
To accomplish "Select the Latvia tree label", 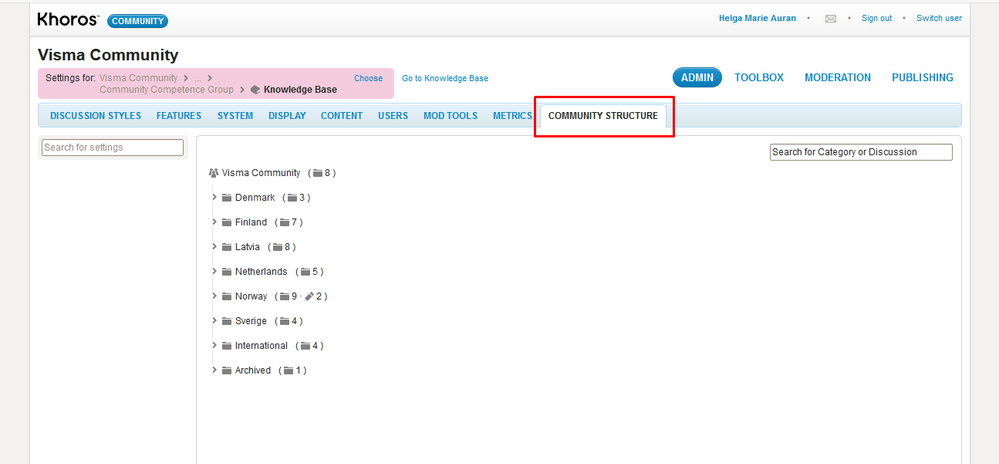I will (247, 247).
